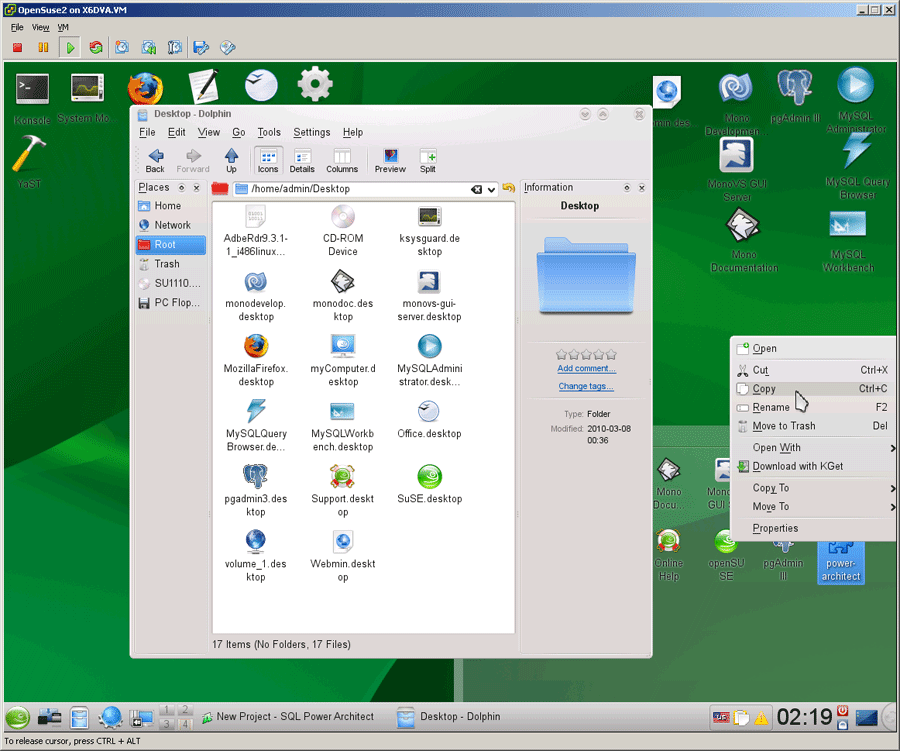Open Trash in Places panel
The height and width of the screenshot is (751, 900).
170,264
